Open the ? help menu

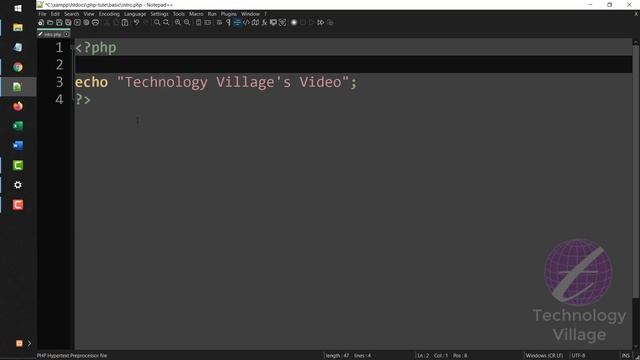265,14
